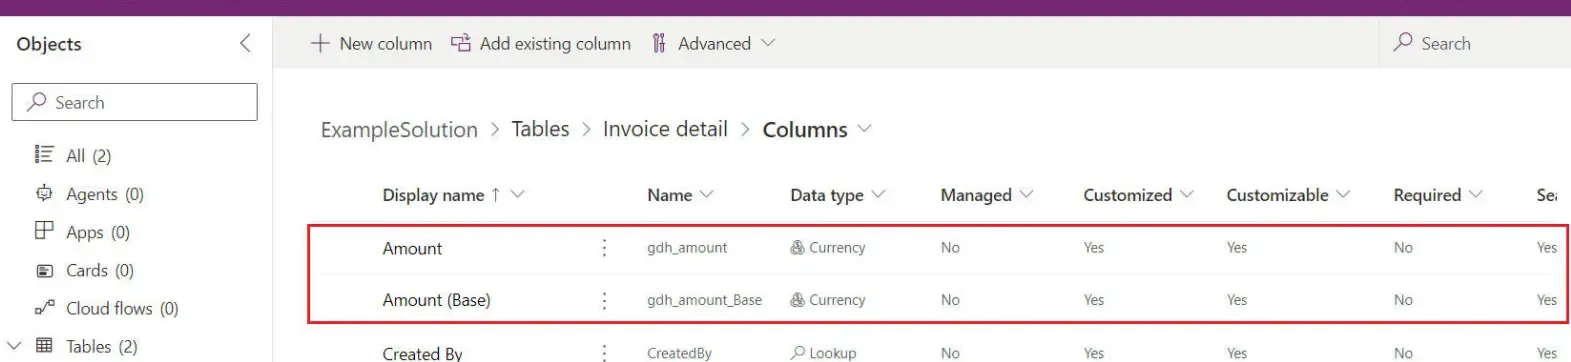Click the gdh_amount_Base name cell
This screenshot has width=1571, height=362.
click(x=704, y=300)
